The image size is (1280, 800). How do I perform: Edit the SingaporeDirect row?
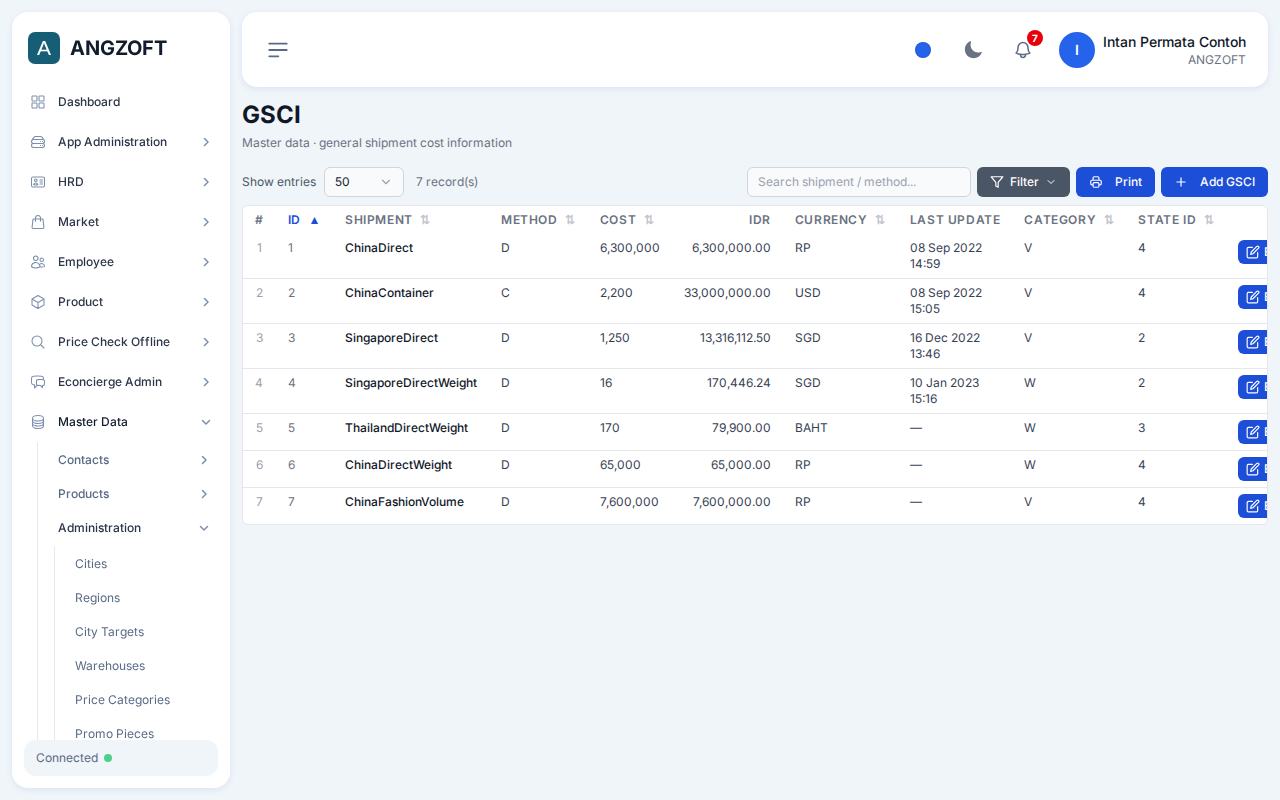1253,342
